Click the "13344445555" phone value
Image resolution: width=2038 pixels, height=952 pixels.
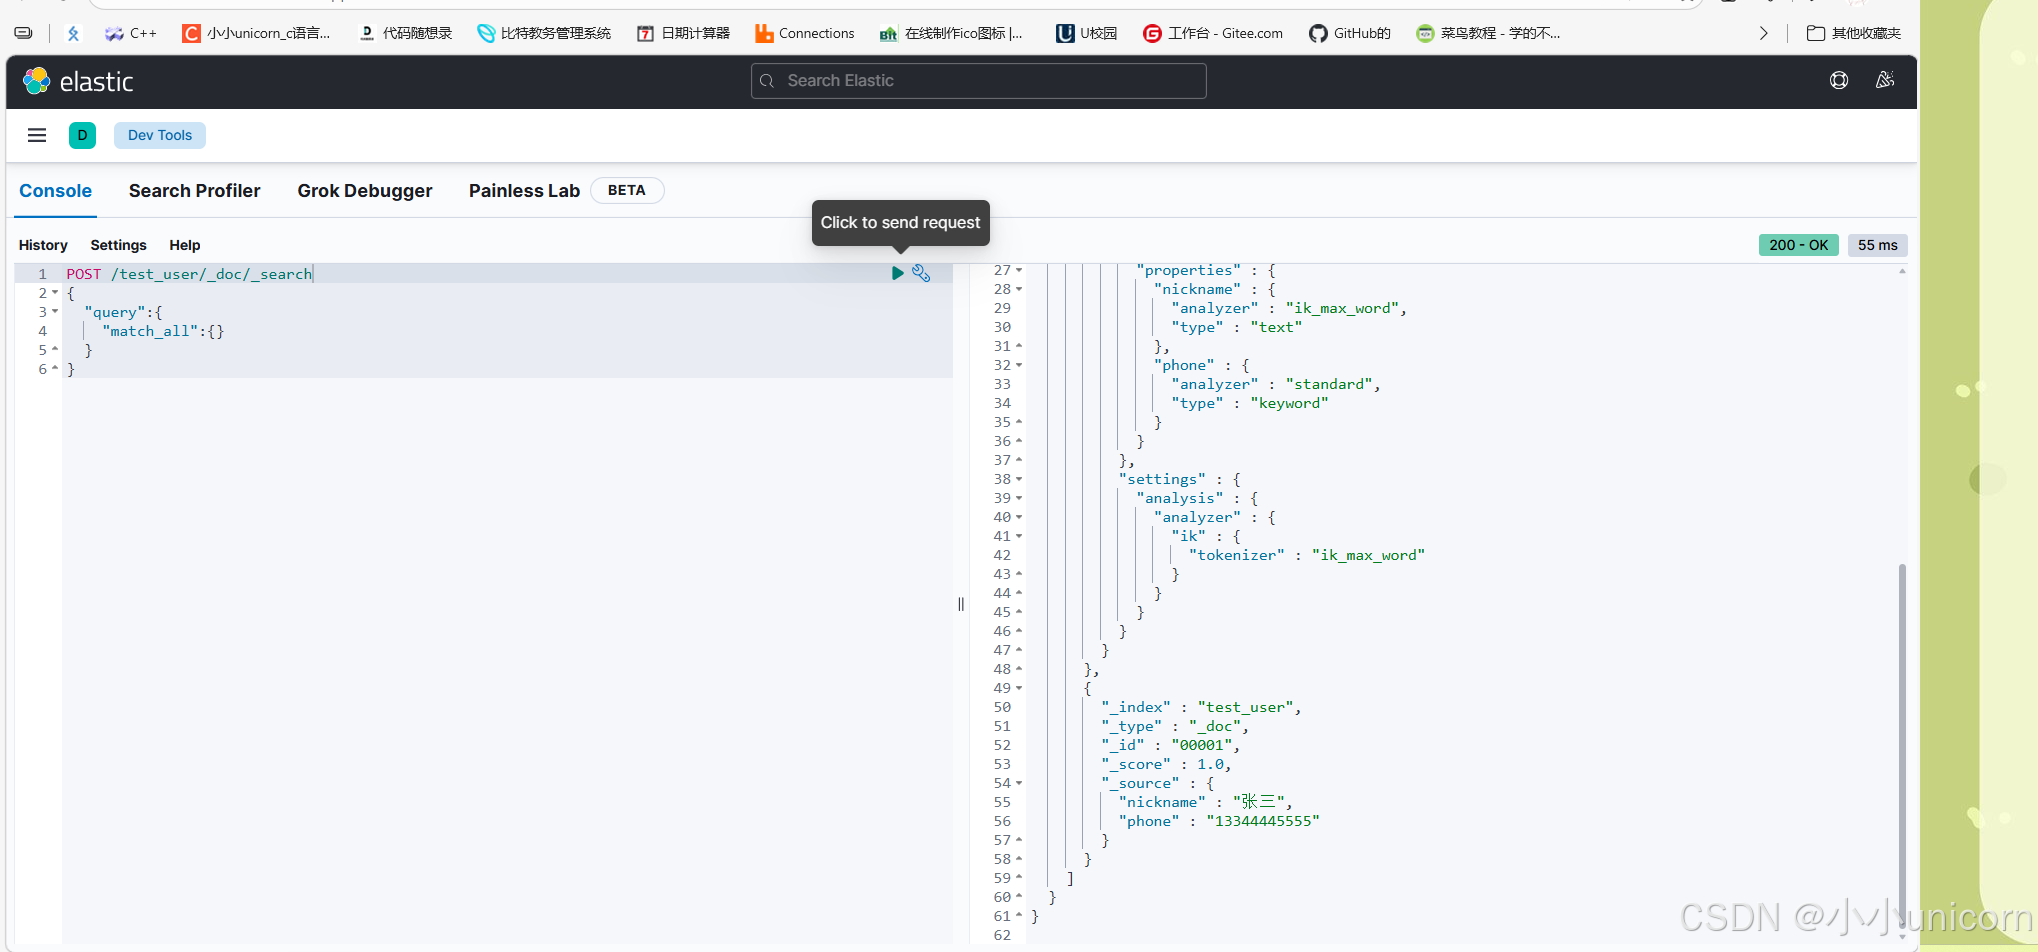tap(1263, 821)
